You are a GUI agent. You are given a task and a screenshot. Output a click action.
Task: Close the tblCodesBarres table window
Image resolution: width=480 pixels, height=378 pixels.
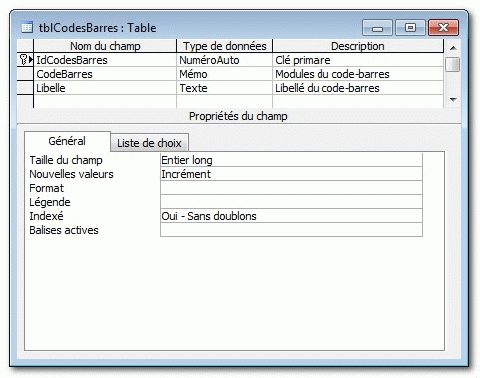click(443, 28)
